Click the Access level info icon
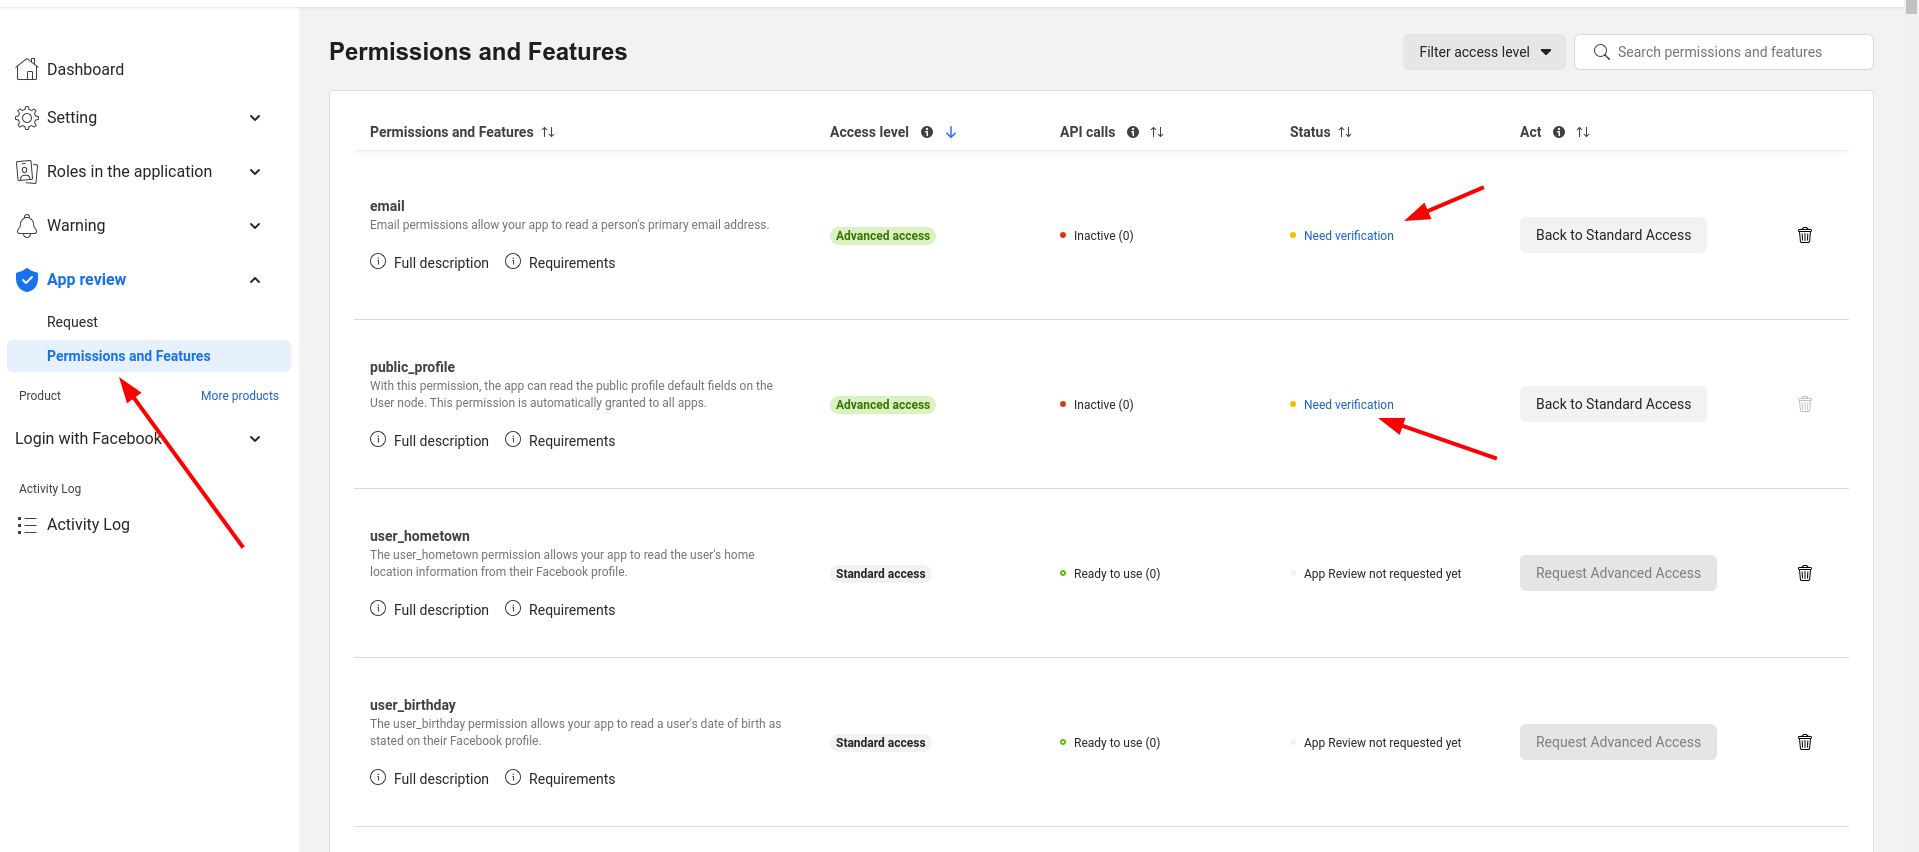 click(926, 132)
